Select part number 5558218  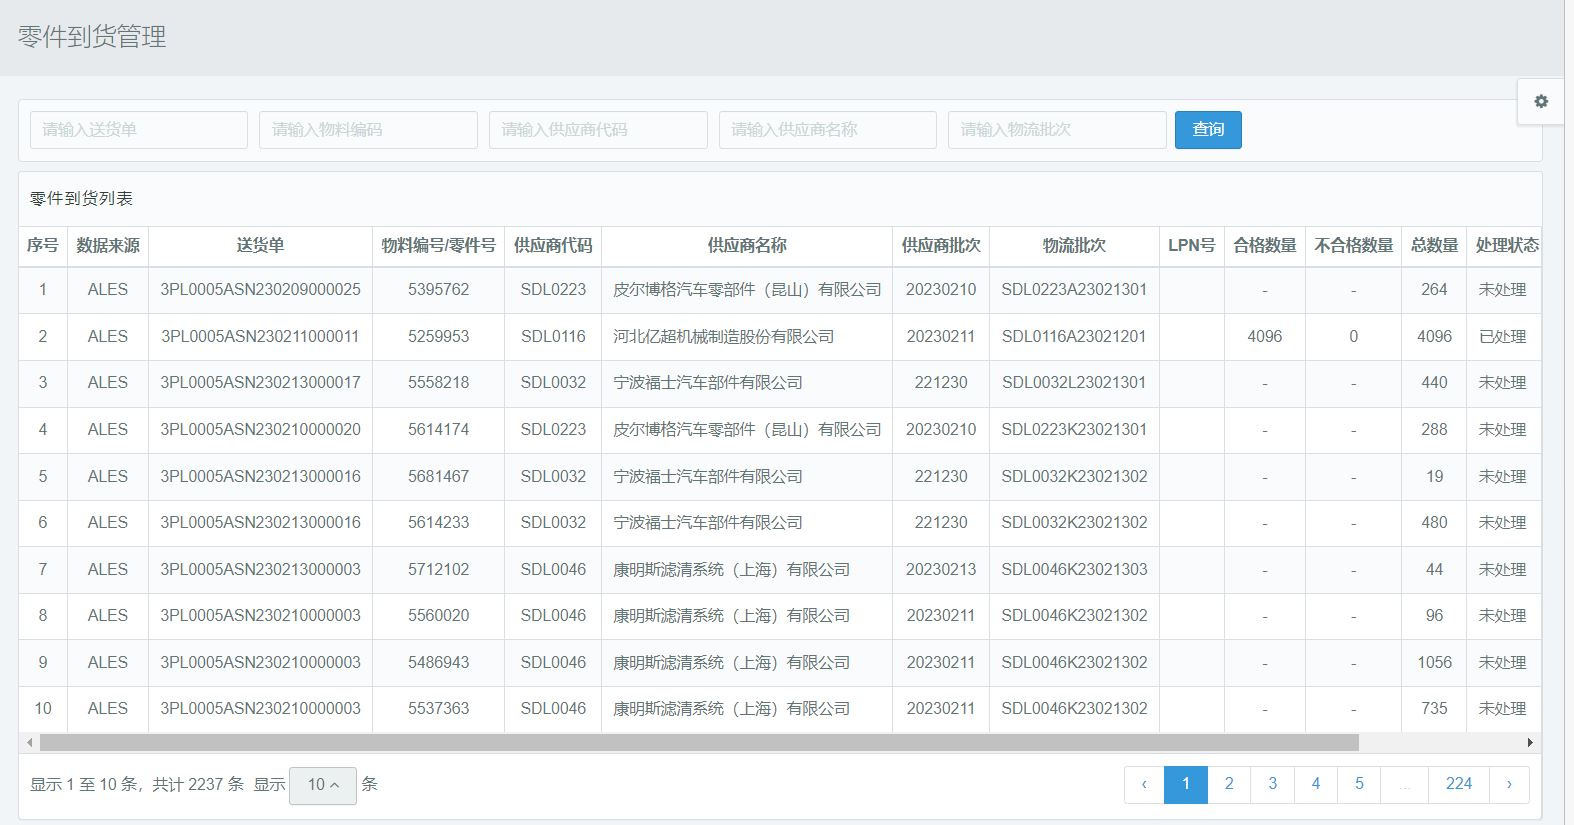point(438,383)
